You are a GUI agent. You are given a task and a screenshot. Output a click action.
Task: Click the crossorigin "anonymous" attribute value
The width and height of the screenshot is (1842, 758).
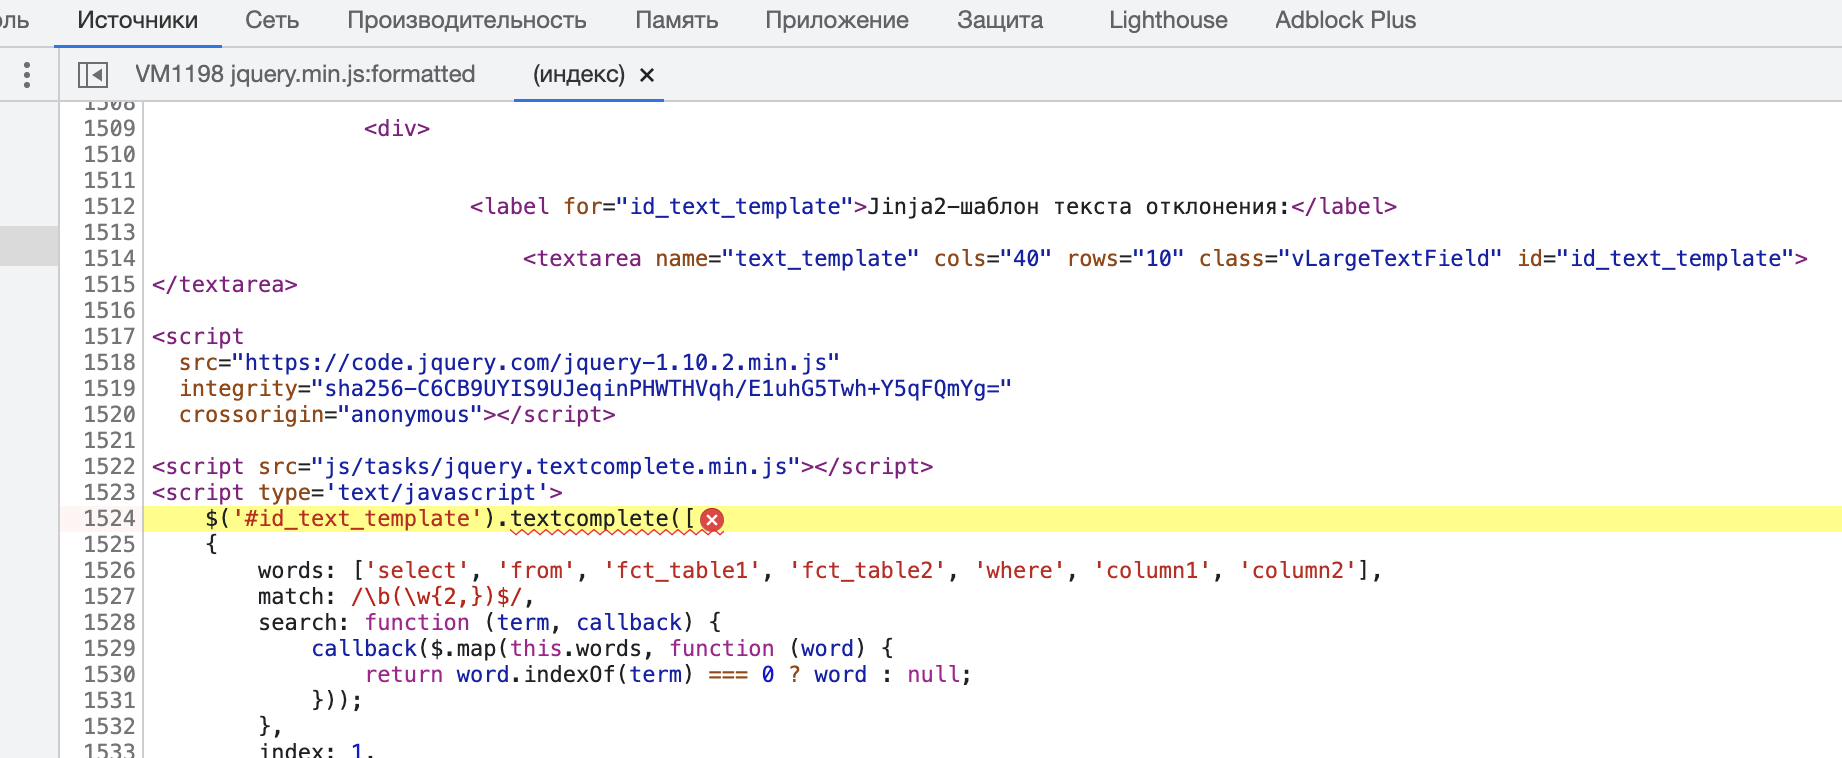(410, 414)
